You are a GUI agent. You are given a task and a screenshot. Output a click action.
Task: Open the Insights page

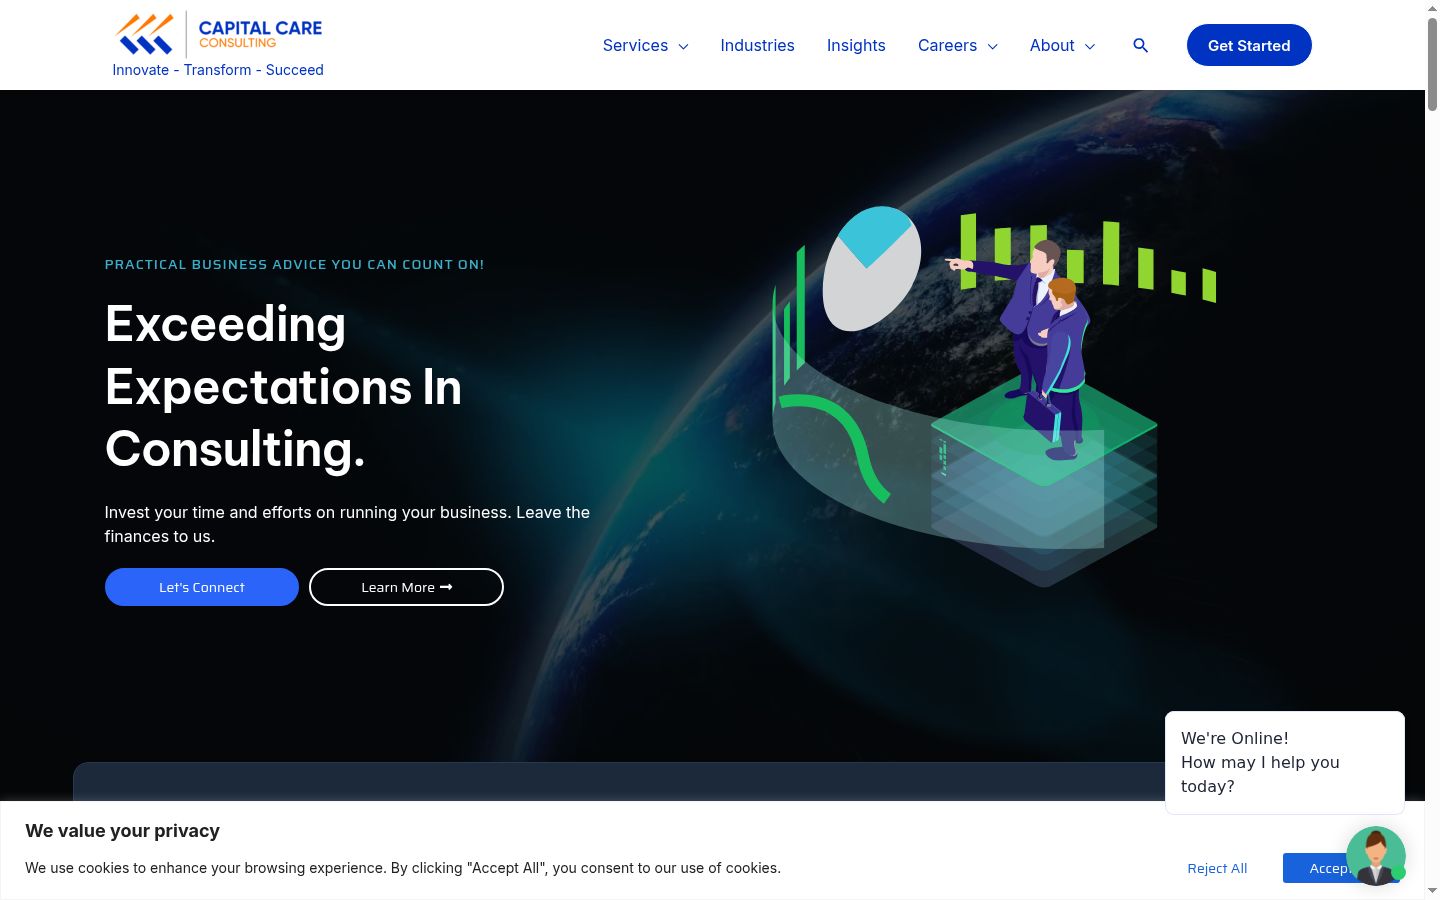(x=856, y=45)
